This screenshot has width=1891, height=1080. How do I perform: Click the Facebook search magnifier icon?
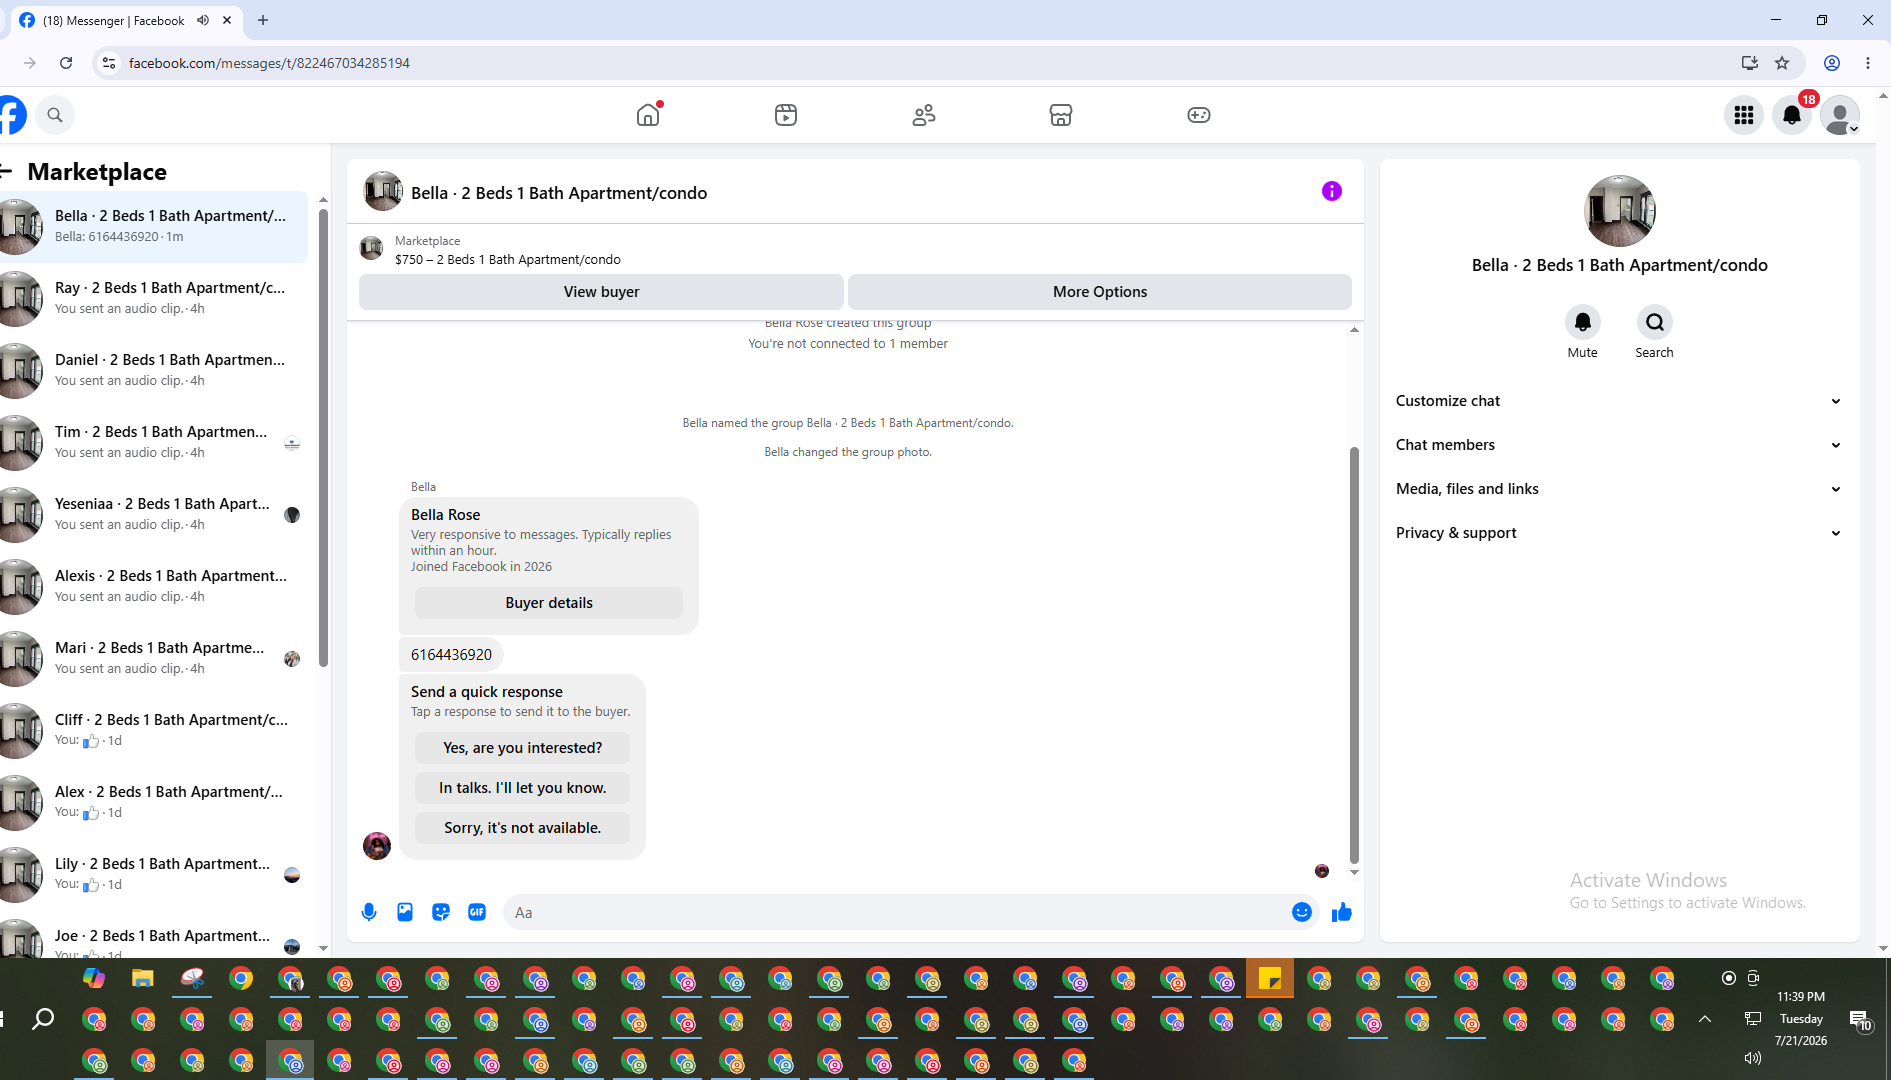tap(55, 115)
